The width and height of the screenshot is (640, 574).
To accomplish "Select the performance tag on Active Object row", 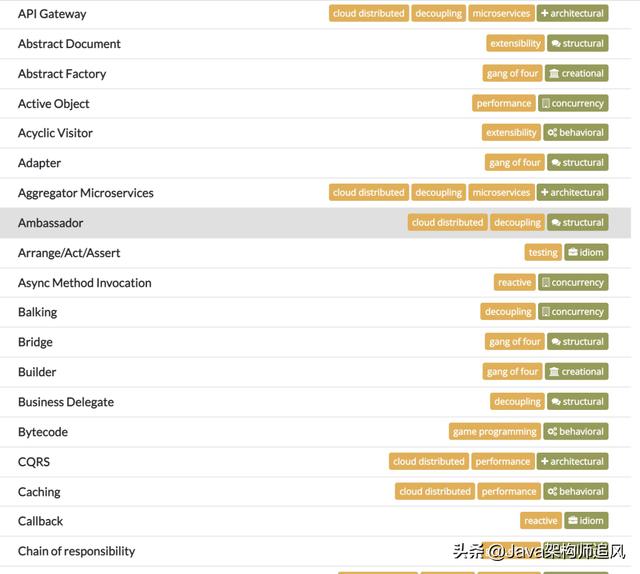I will (504, 103).
